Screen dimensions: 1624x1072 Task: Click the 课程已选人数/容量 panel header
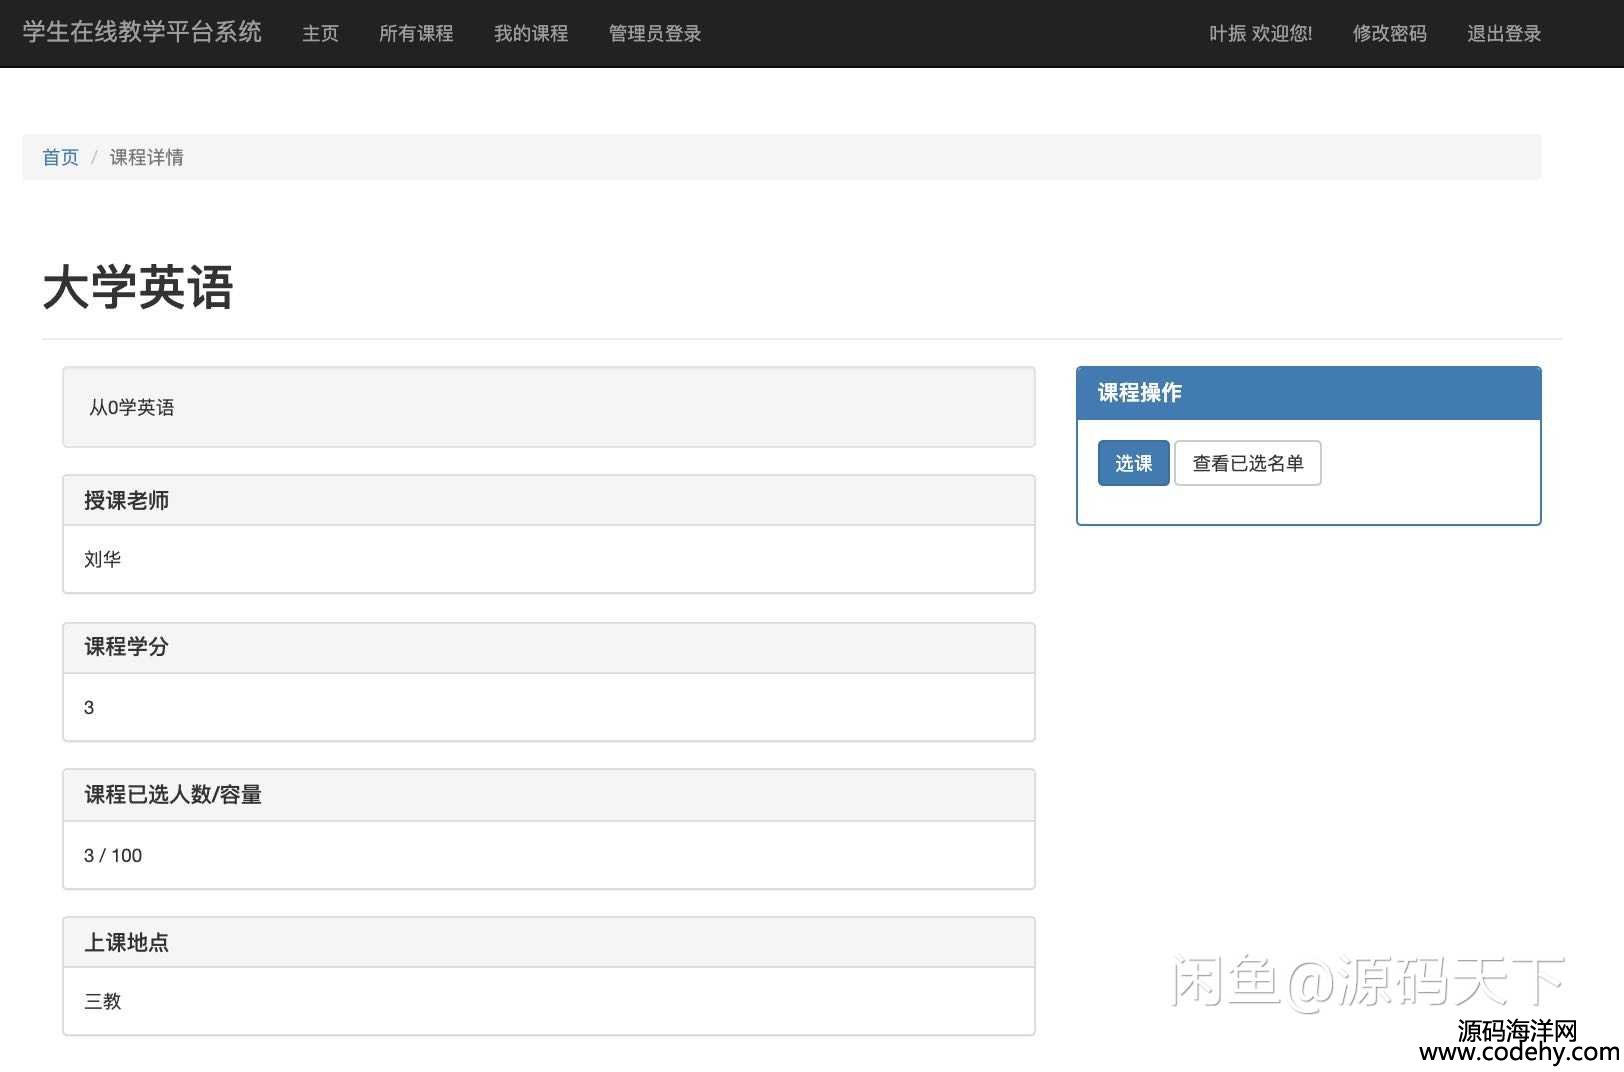pyautogui.click(x=549, y=795)
